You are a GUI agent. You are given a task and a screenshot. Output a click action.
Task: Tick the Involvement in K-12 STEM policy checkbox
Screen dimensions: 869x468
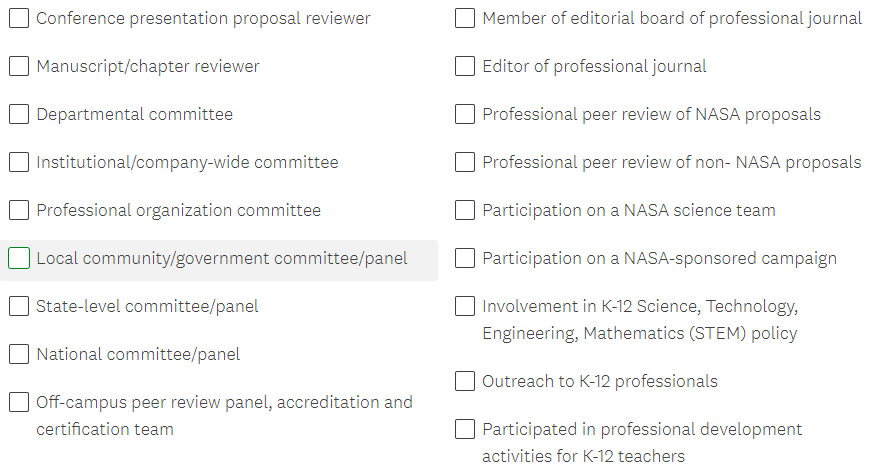click(465, 306)
